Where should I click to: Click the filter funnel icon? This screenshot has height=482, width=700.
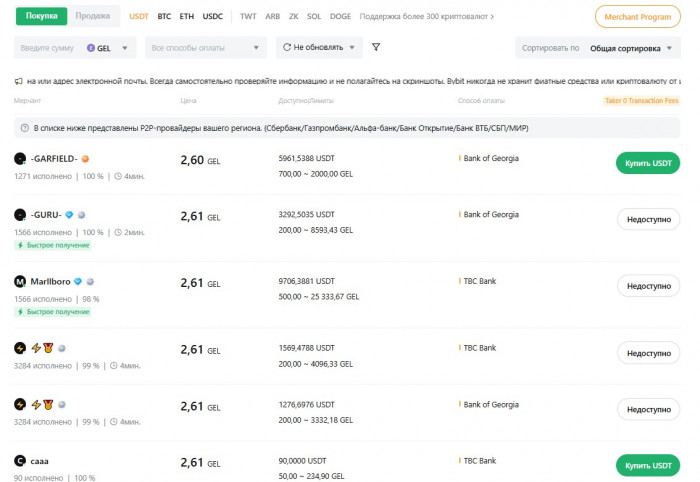tap(376, 47)
